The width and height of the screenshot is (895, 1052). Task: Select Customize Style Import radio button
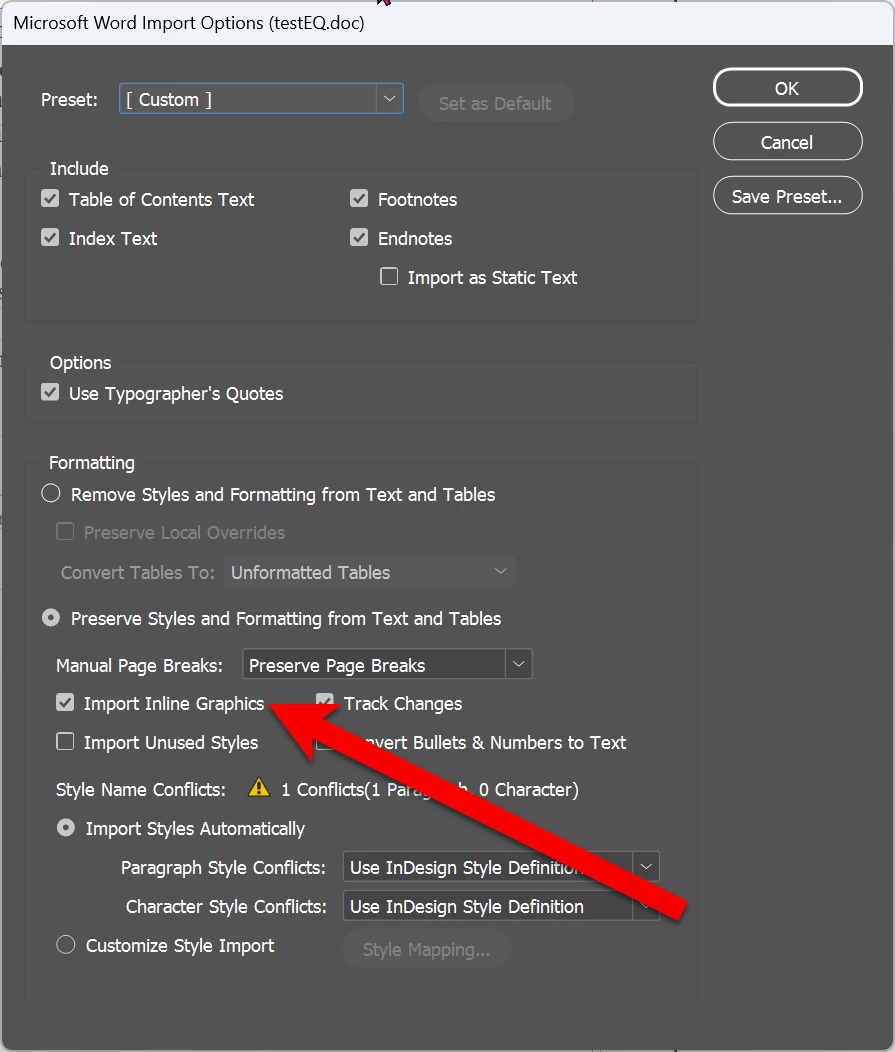tap(66, 945)
